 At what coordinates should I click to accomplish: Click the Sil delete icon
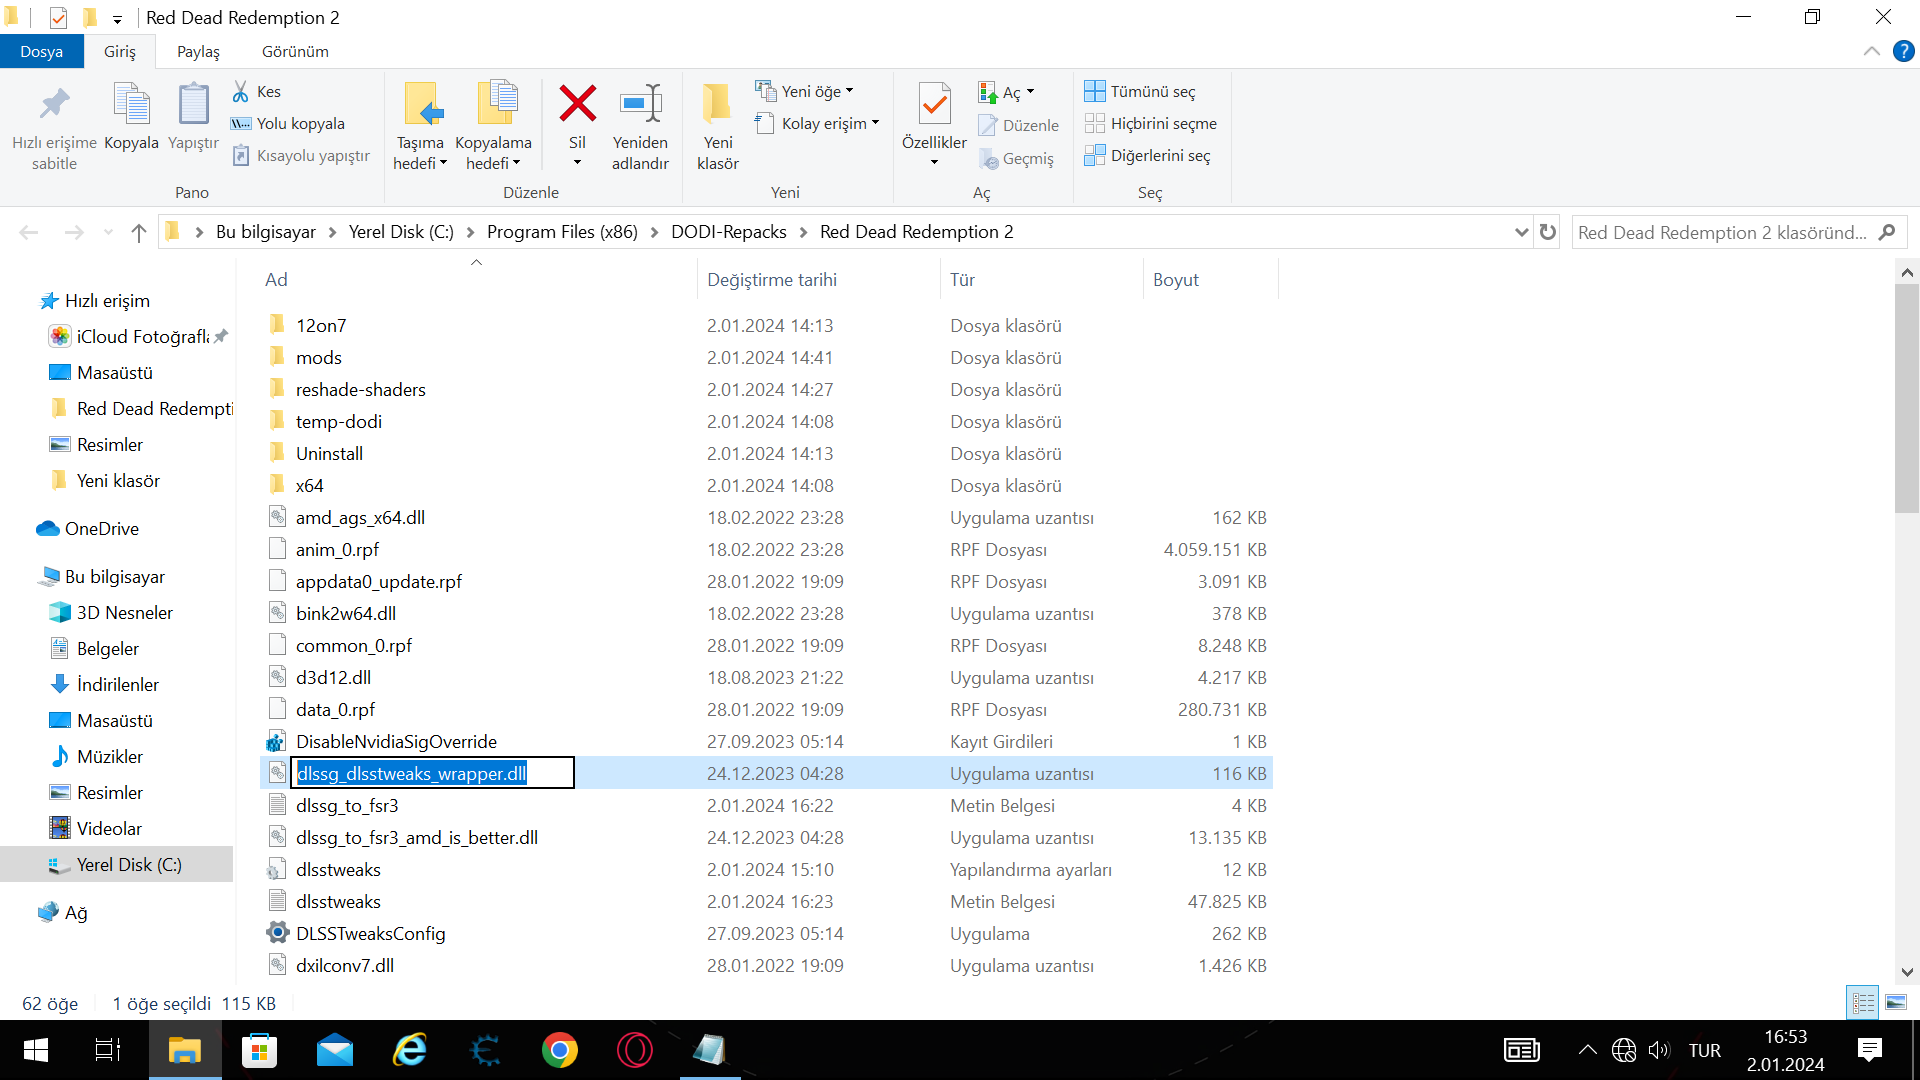coord(577,105)
